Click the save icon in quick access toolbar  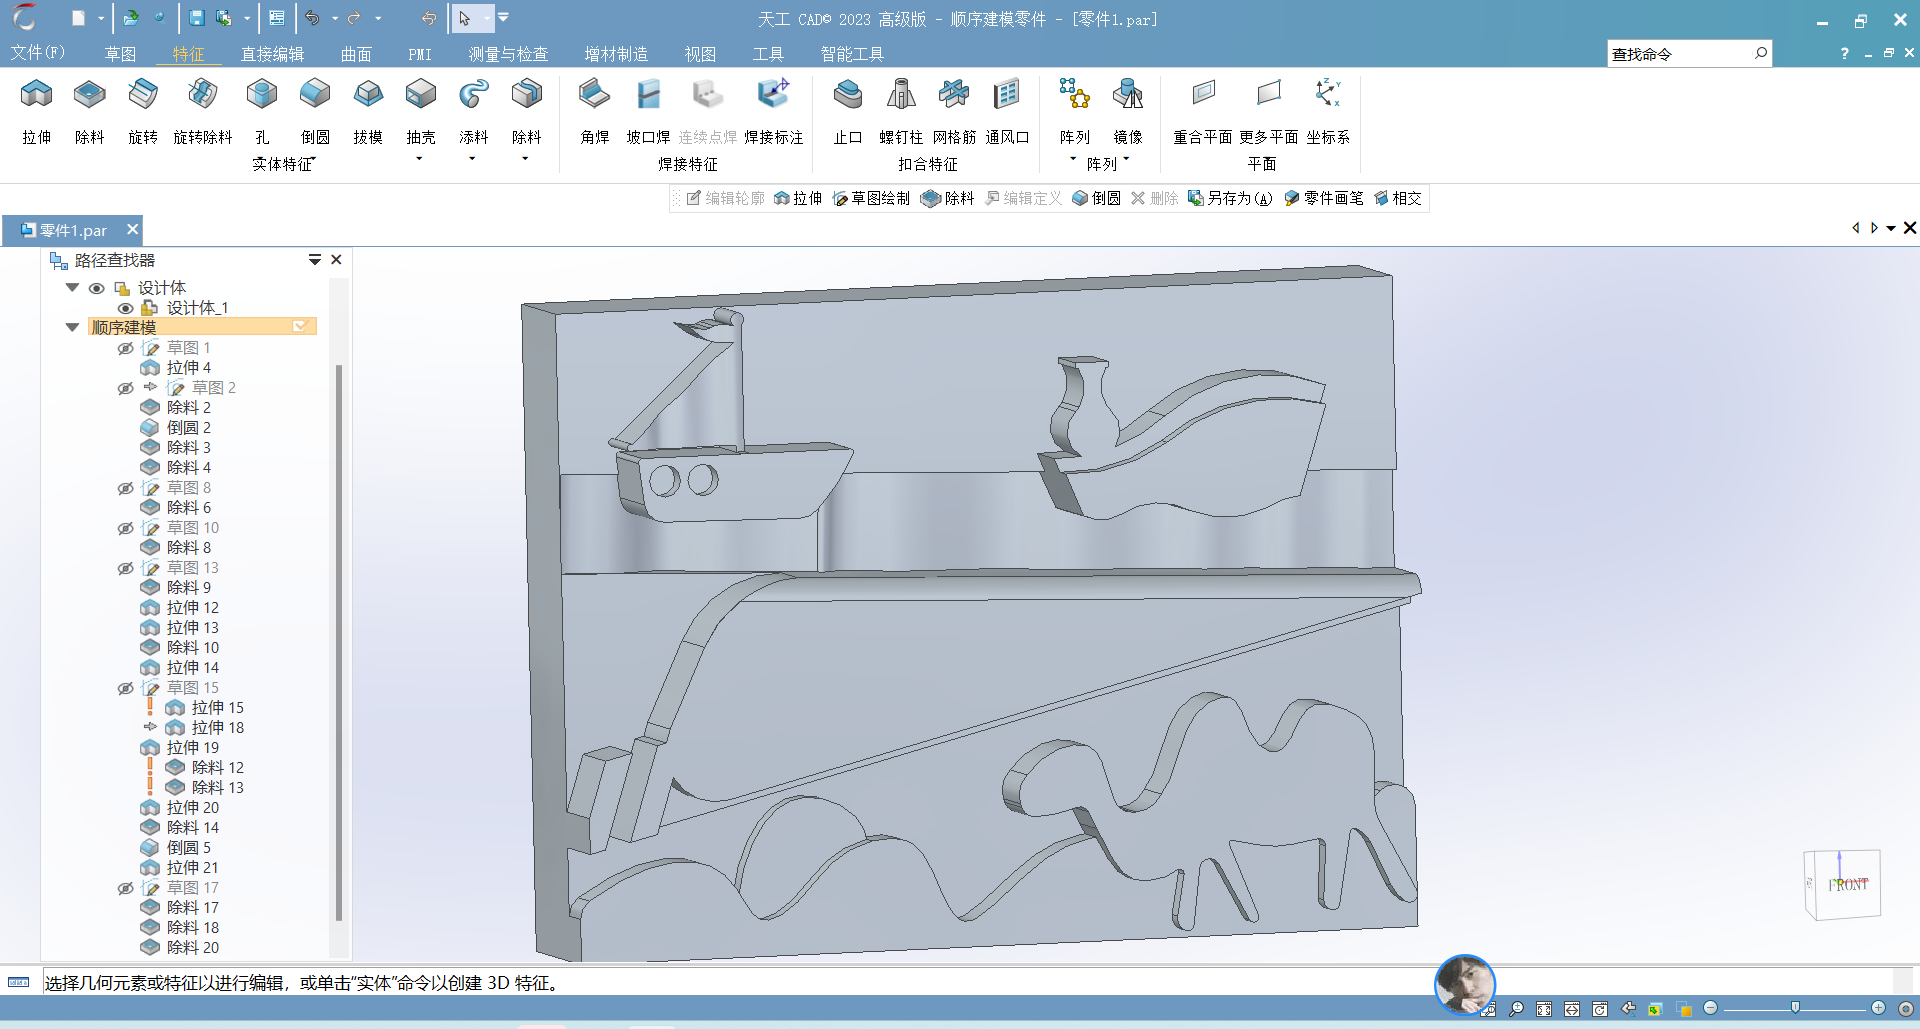click(197, 18)
